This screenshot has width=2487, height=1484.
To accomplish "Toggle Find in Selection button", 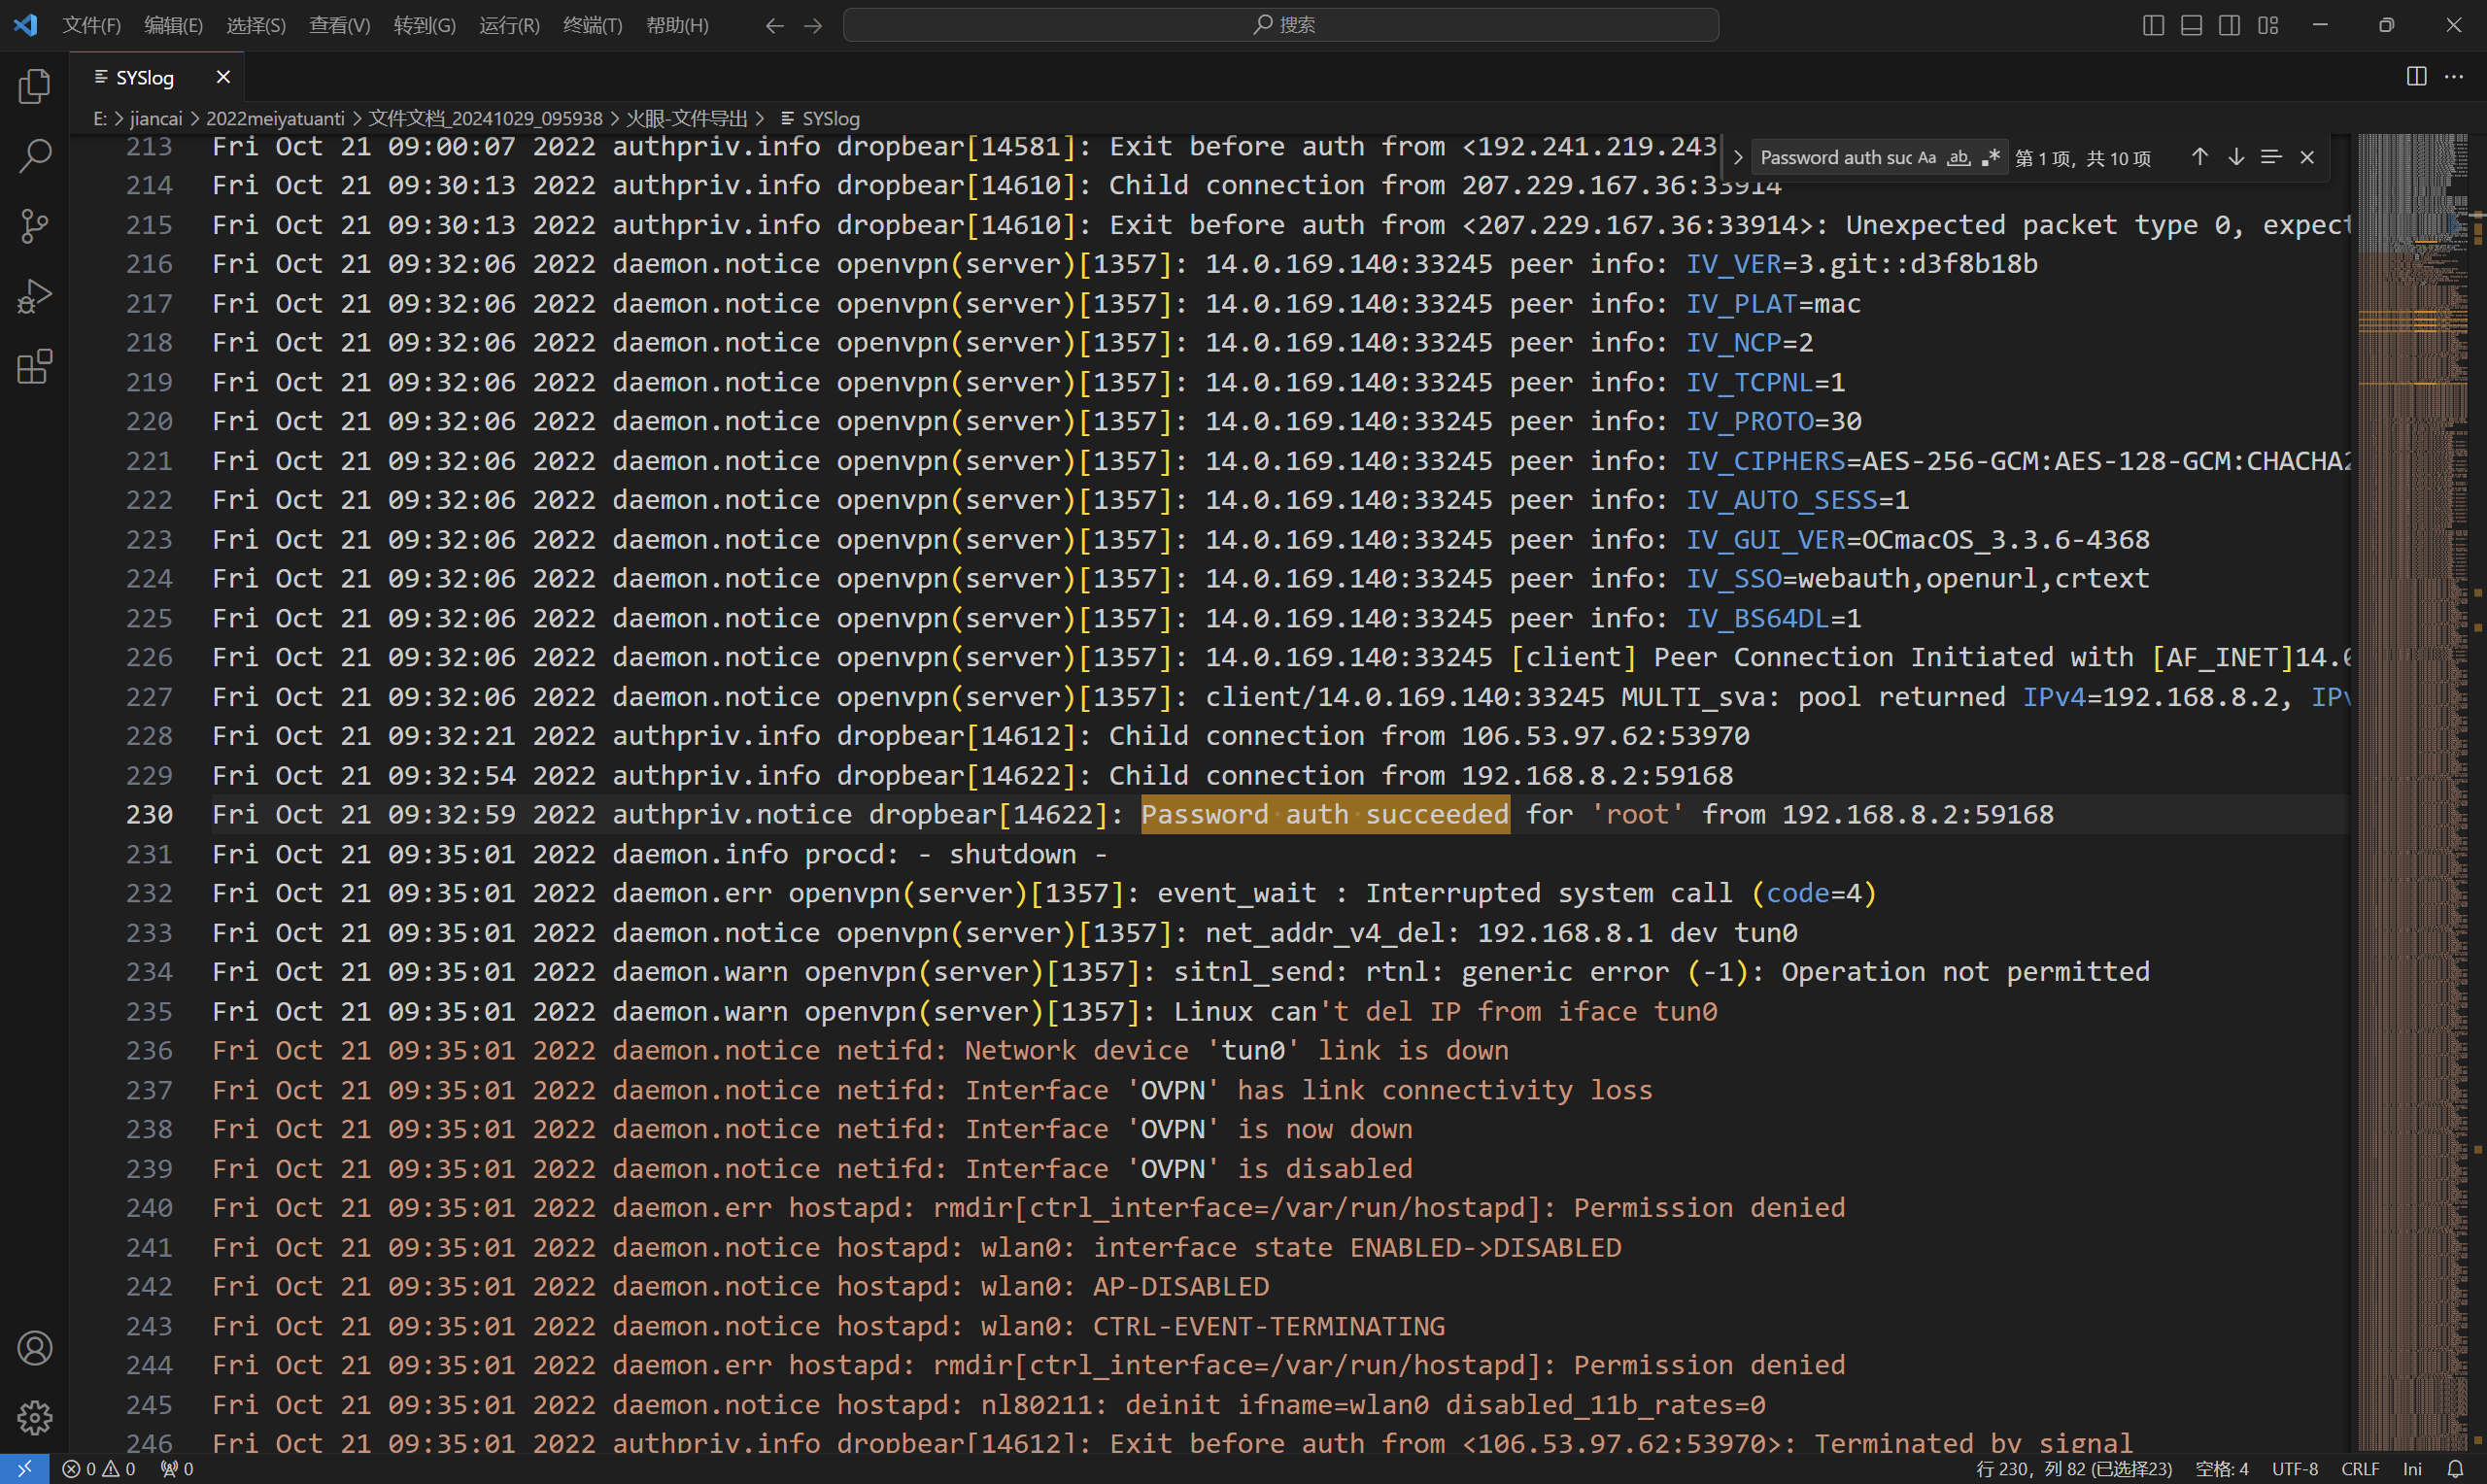I will click(2271, 157).
